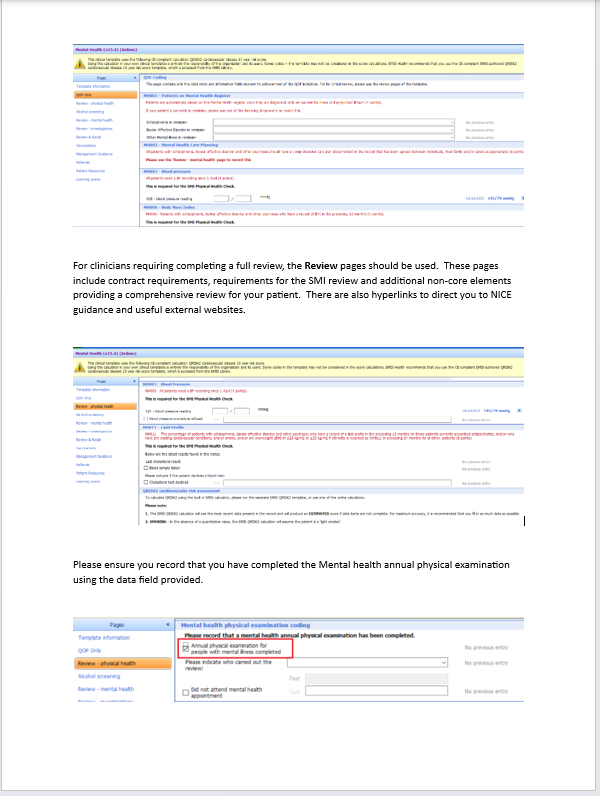Click the 'Mental health physical examination coding' heading
Screen dimensions: 600x796
[246, 625]
